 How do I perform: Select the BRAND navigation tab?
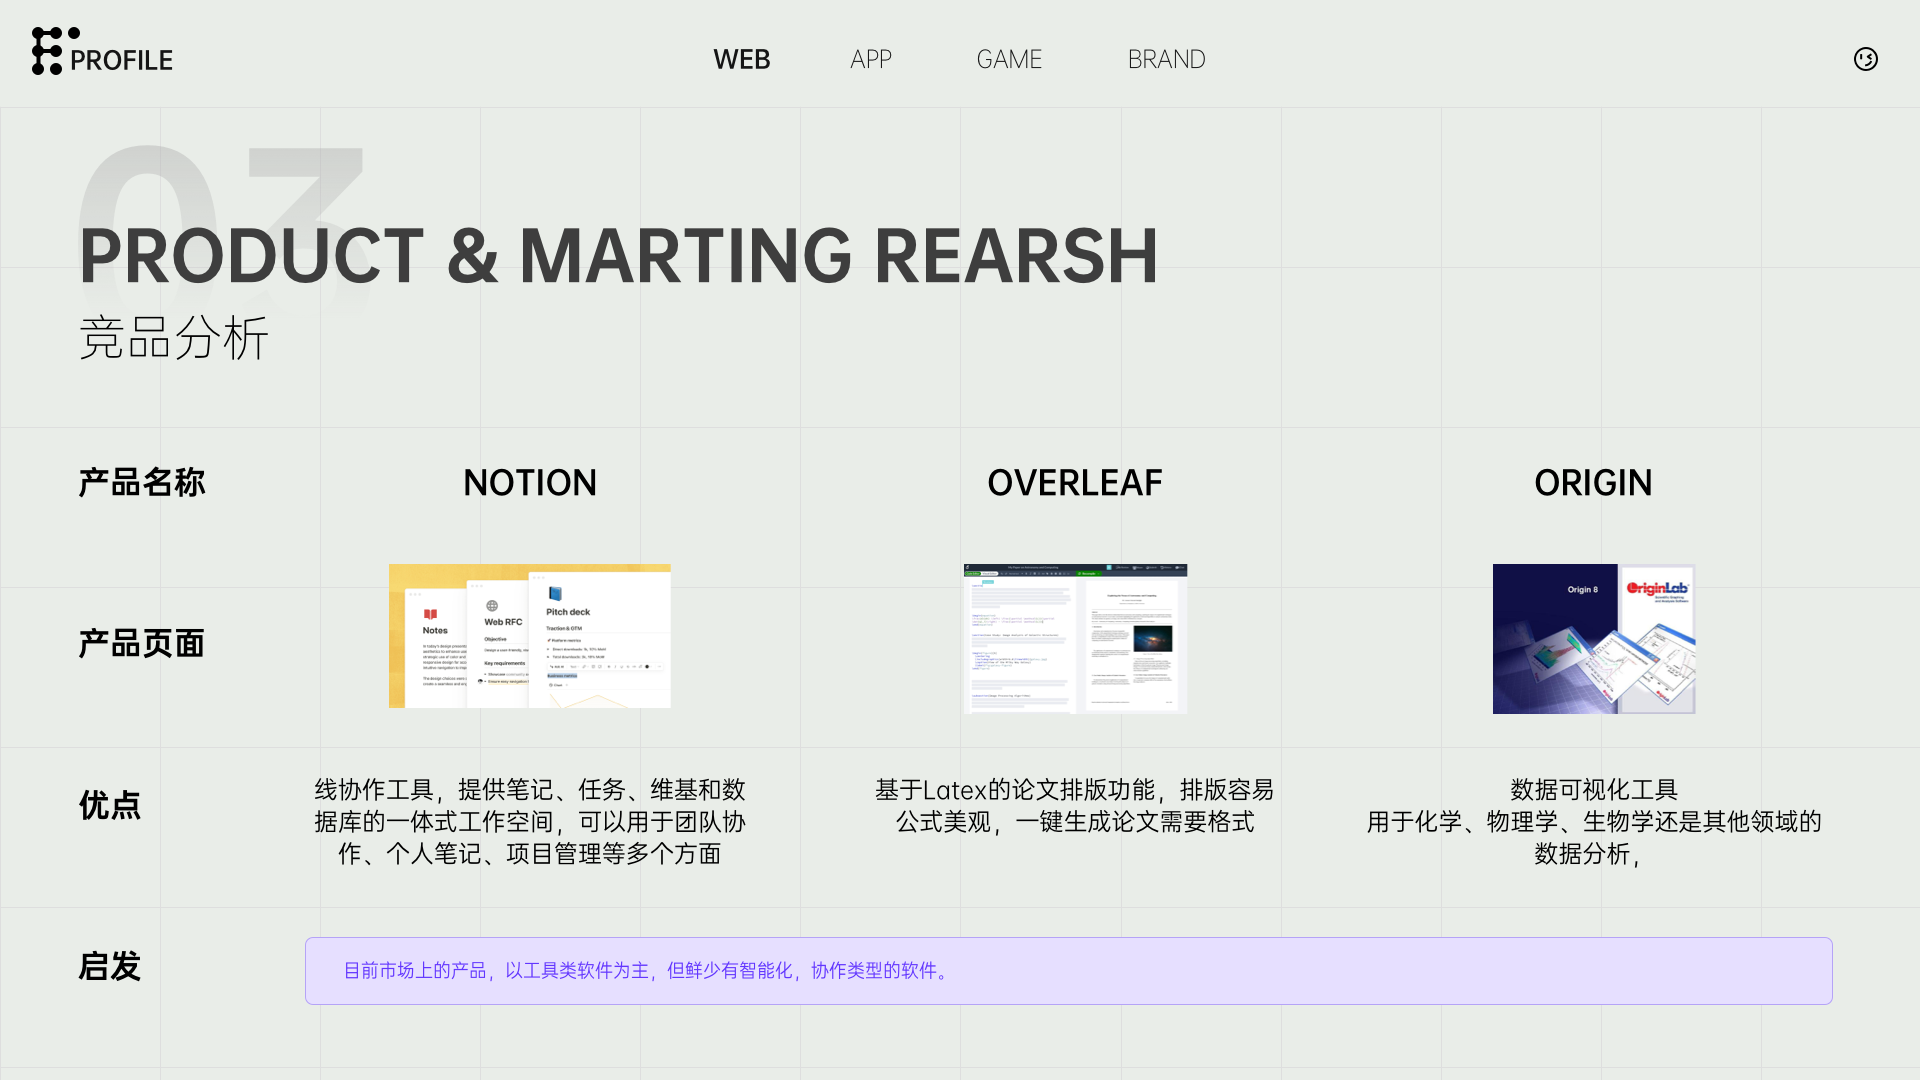[x=1166, y=59]
